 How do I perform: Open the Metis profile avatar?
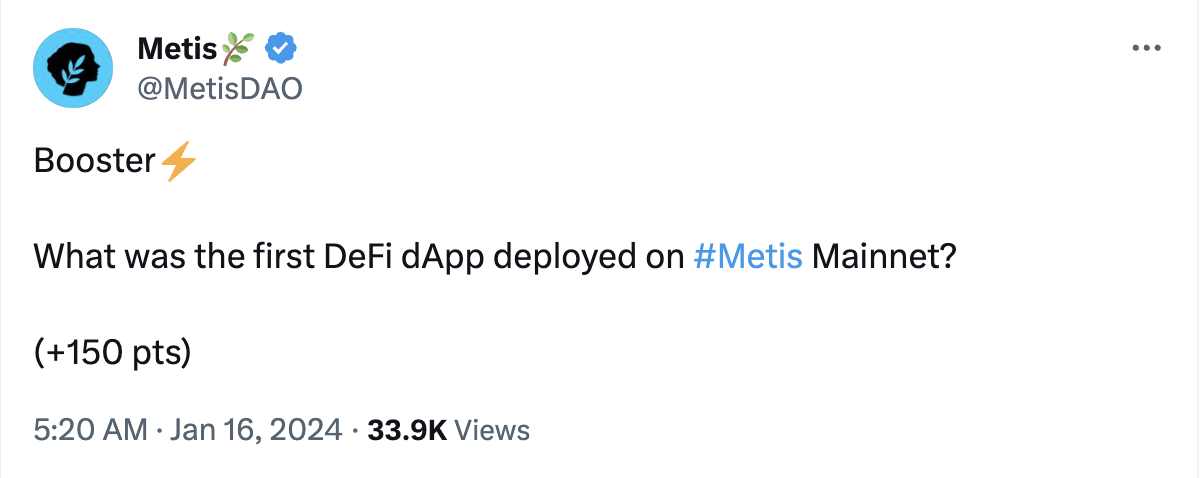pyautogui.click(x=72, y=69)
